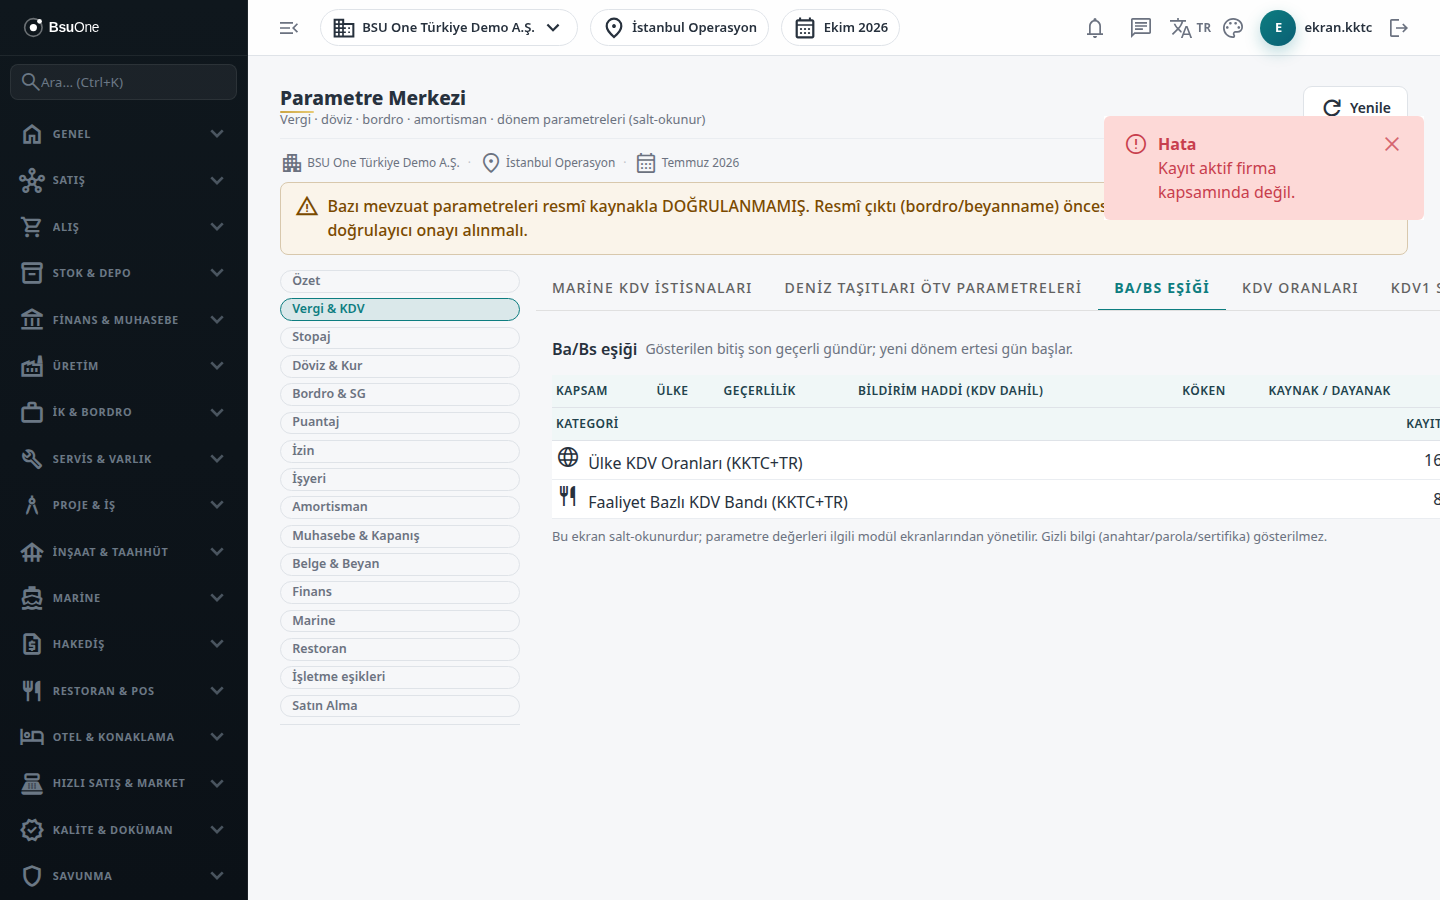The height and width of the screenshot is (900, 1440).
Task: Expand the Alış sidebar section
Action: pyautogui.click(x=124, y=227)
